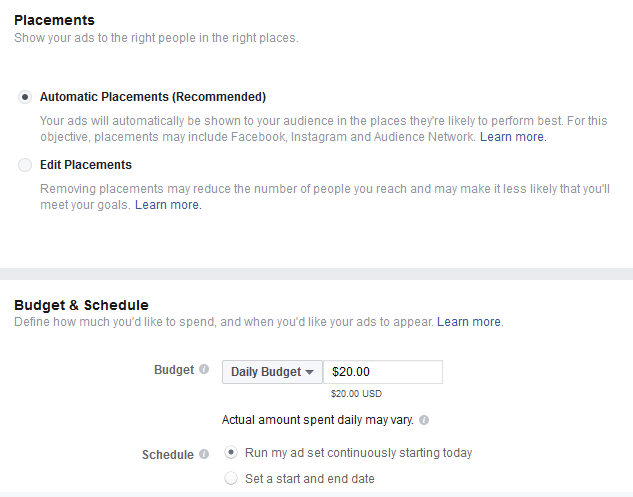This screenshot has width=633, height=497.
Task: Click the Placements section heading
Action: 54,20
